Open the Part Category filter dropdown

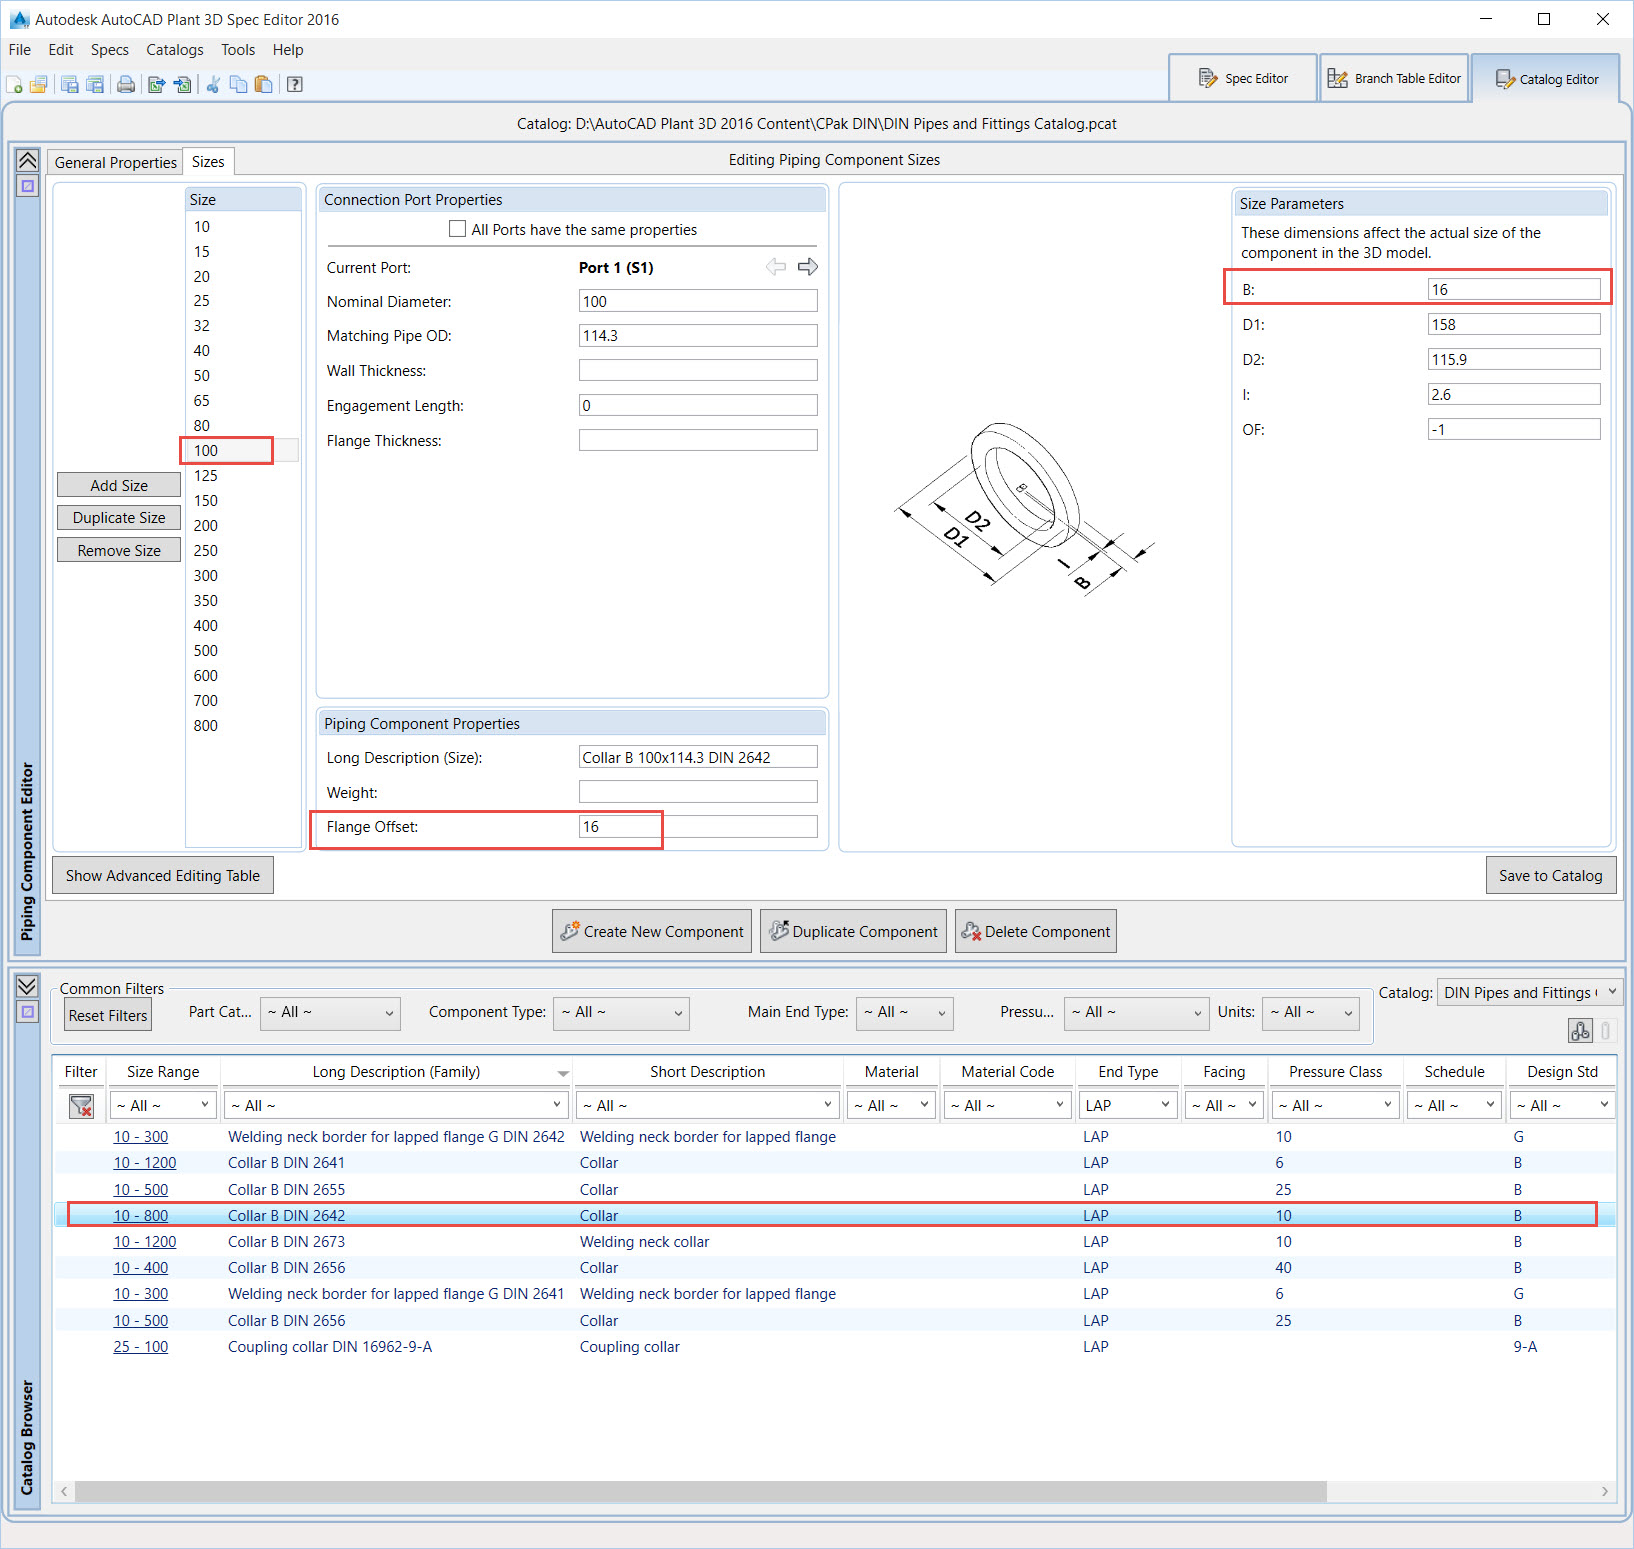pyautogui.click(x=330, y=1013)
